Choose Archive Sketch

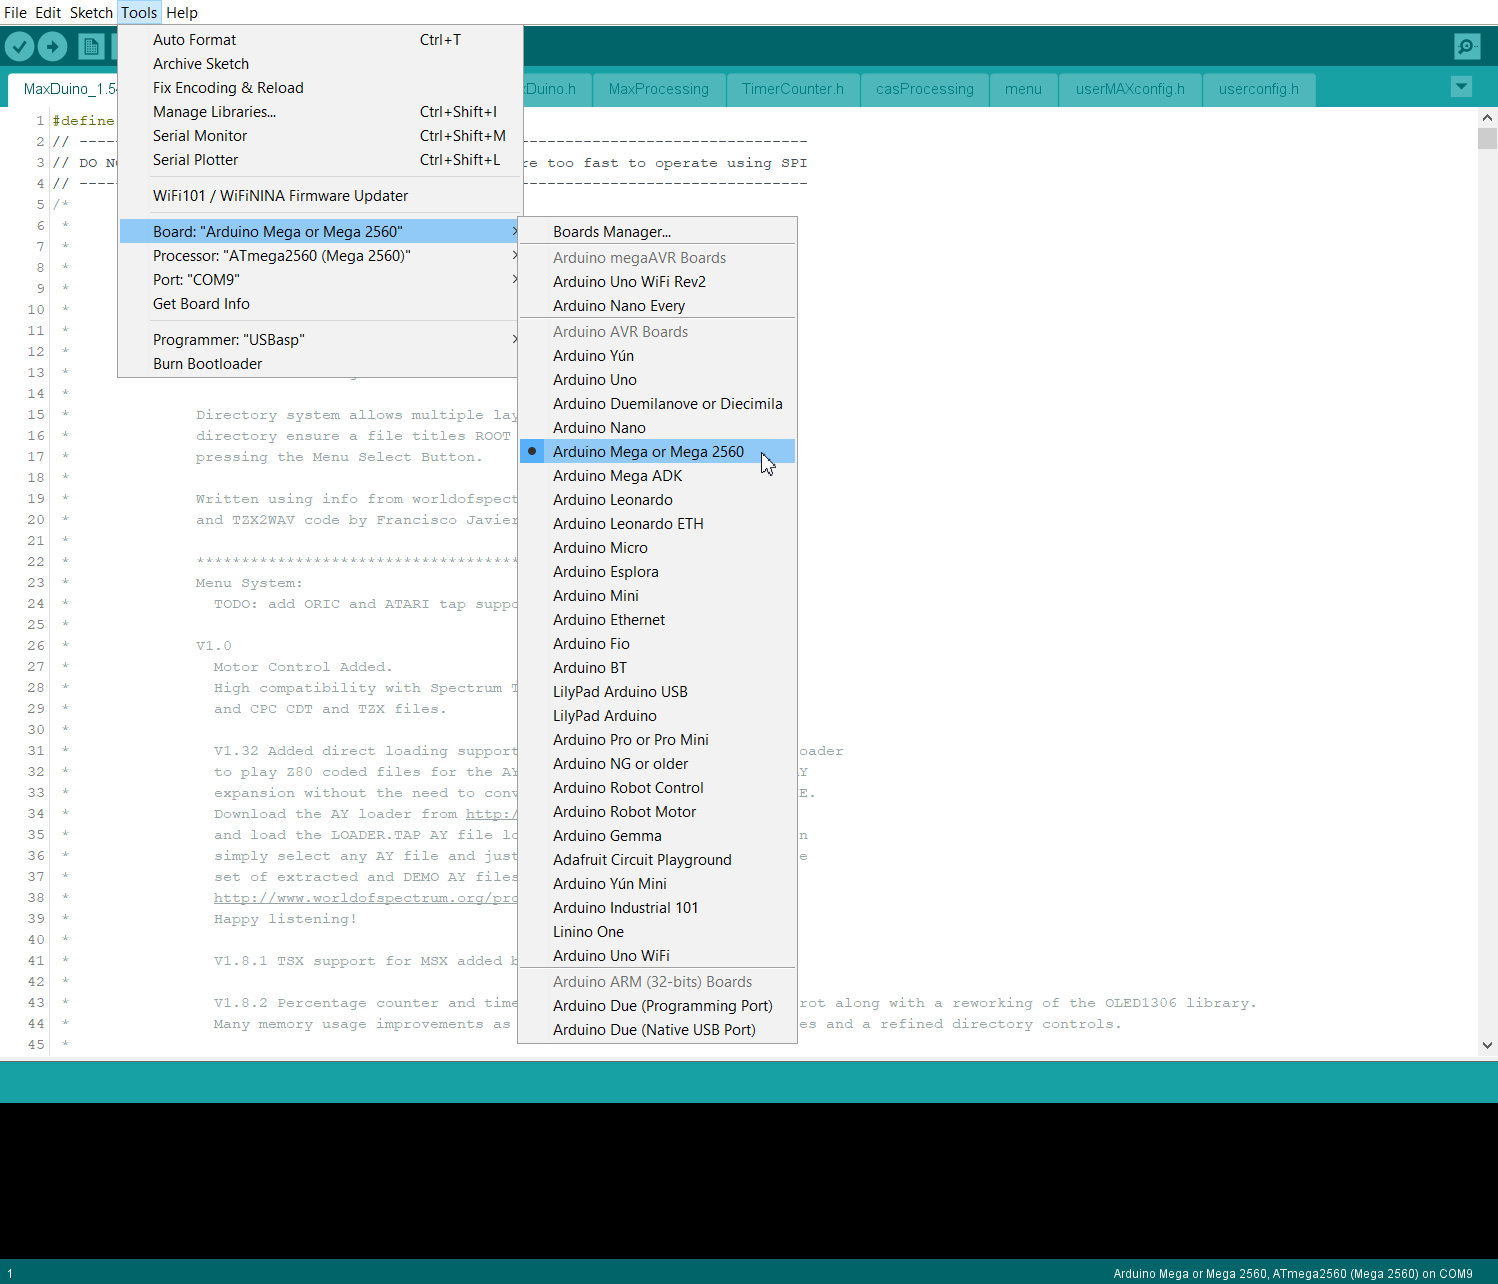pyautogui.click(x=320, y=64)
